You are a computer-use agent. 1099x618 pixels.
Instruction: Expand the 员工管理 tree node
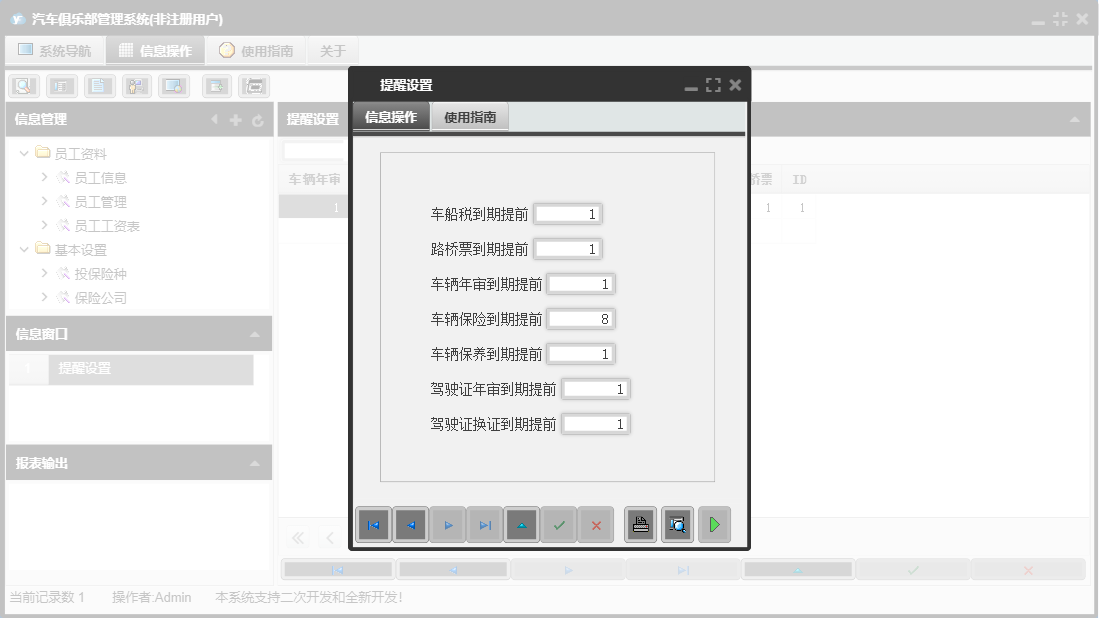click(x=44, y=201)
